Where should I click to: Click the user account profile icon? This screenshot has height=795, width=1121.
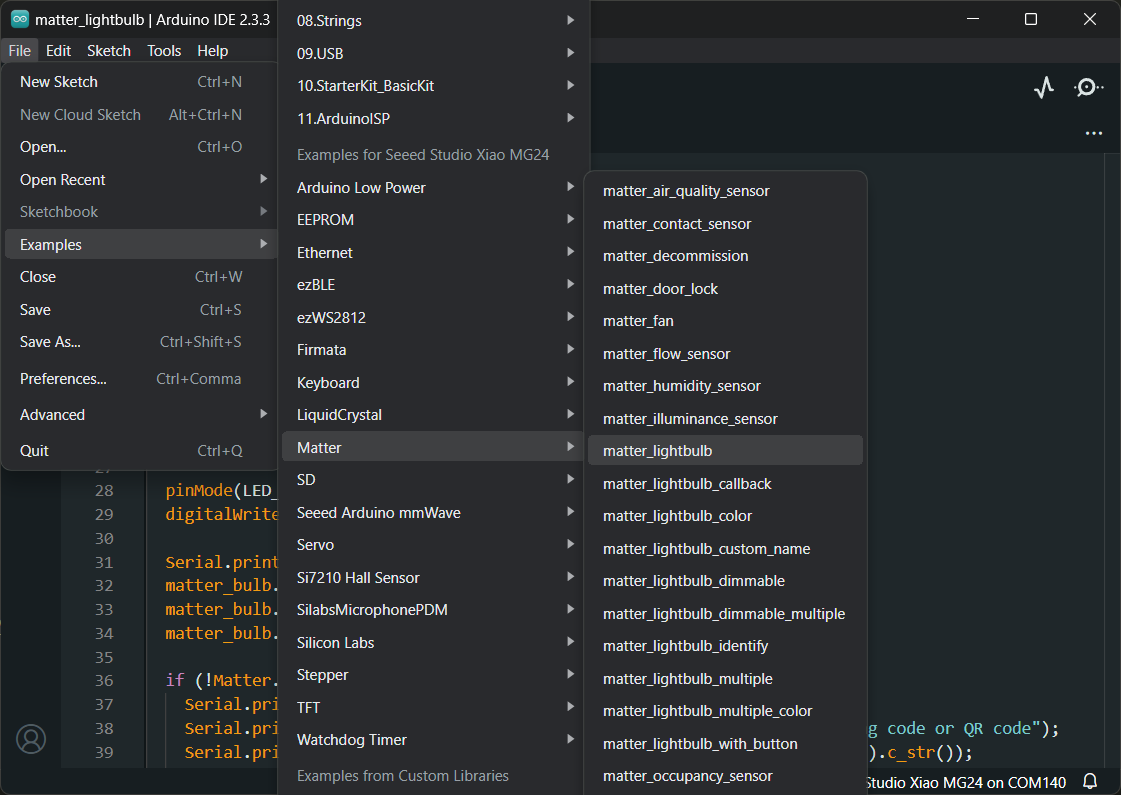click(x=31, y=739)
